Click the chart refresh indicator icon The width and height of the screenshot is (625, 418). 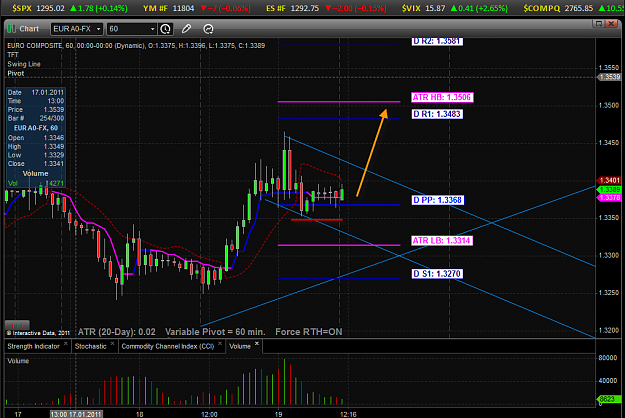click(208, 29)
